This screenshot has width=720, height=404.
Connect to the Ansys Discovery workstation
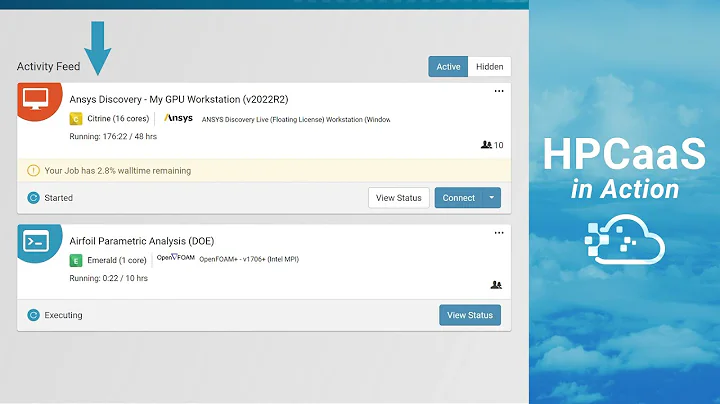[458, 198]
